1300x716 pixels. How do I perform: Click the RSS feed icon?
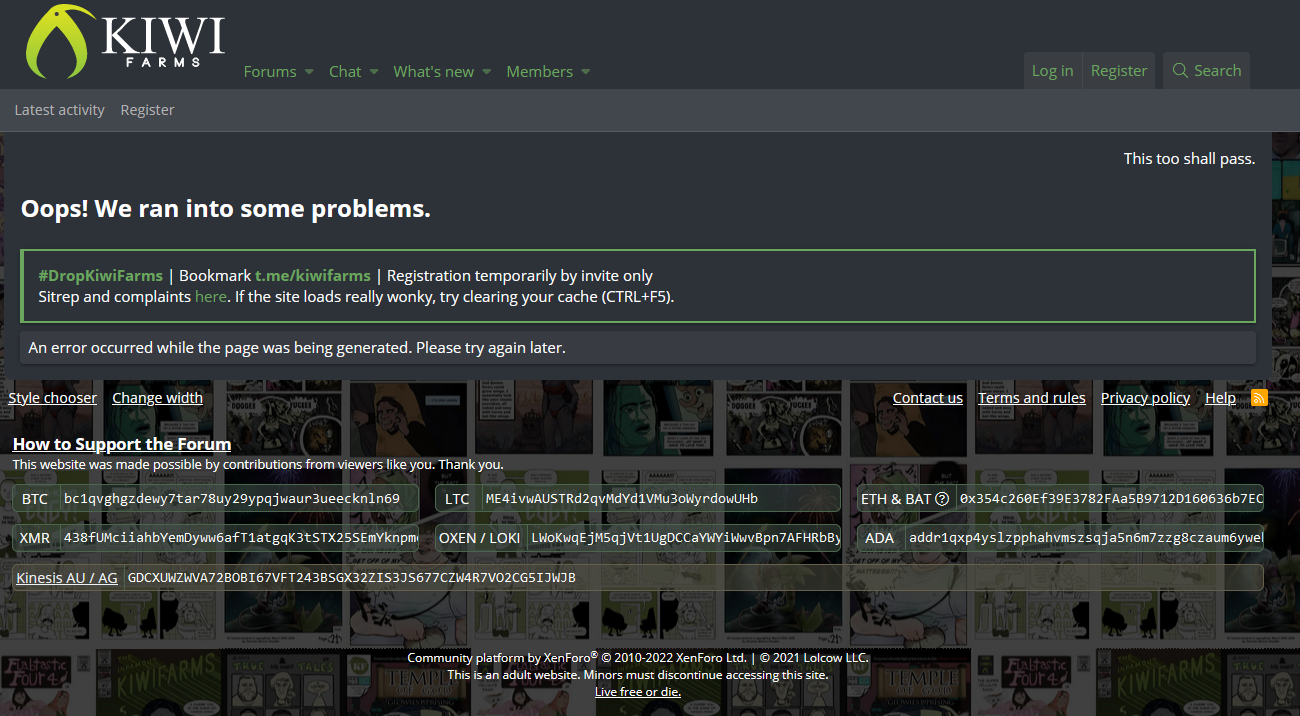pyautogui.click(x=1260, y=398)
